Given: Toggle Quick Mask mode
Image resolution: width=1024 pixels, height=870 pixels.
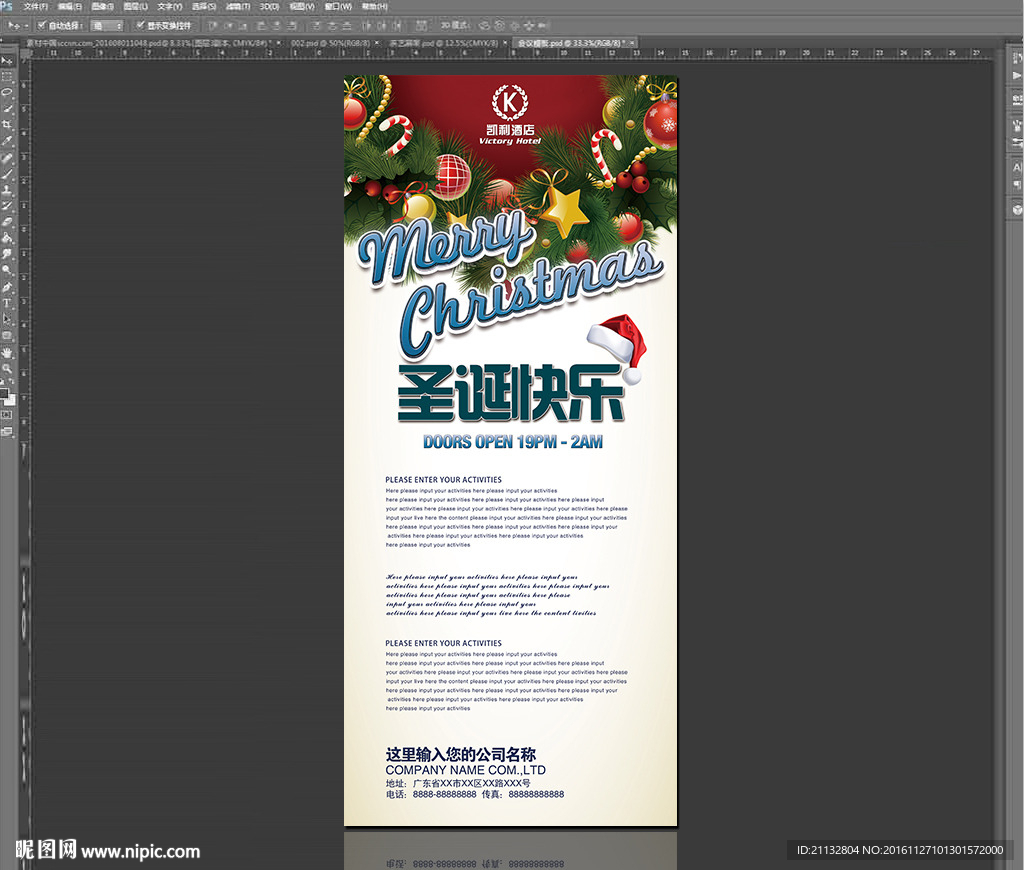Looking at the screenshot, I should pos(7,415).
